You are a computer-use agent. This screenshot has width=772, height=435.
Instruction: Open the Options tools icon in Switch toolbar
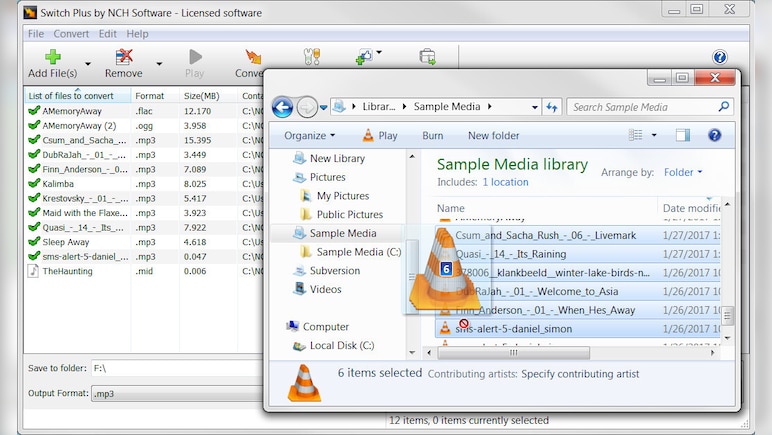pos(312,57)
